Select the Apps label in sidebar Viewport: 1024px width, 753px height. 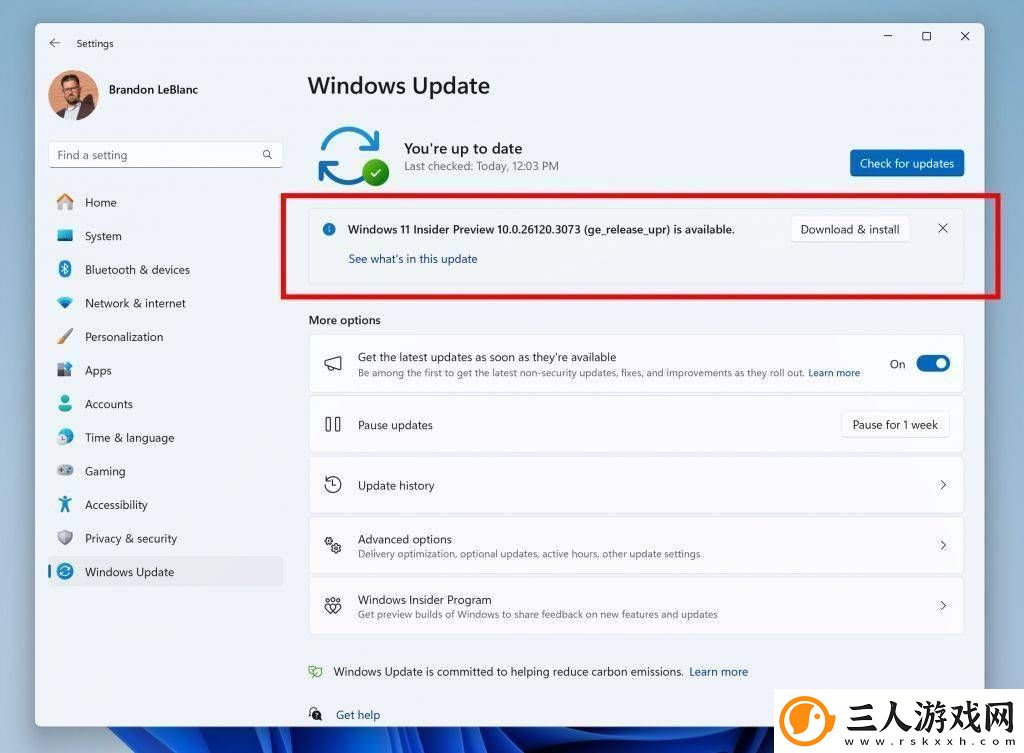[x=98, y=371]
